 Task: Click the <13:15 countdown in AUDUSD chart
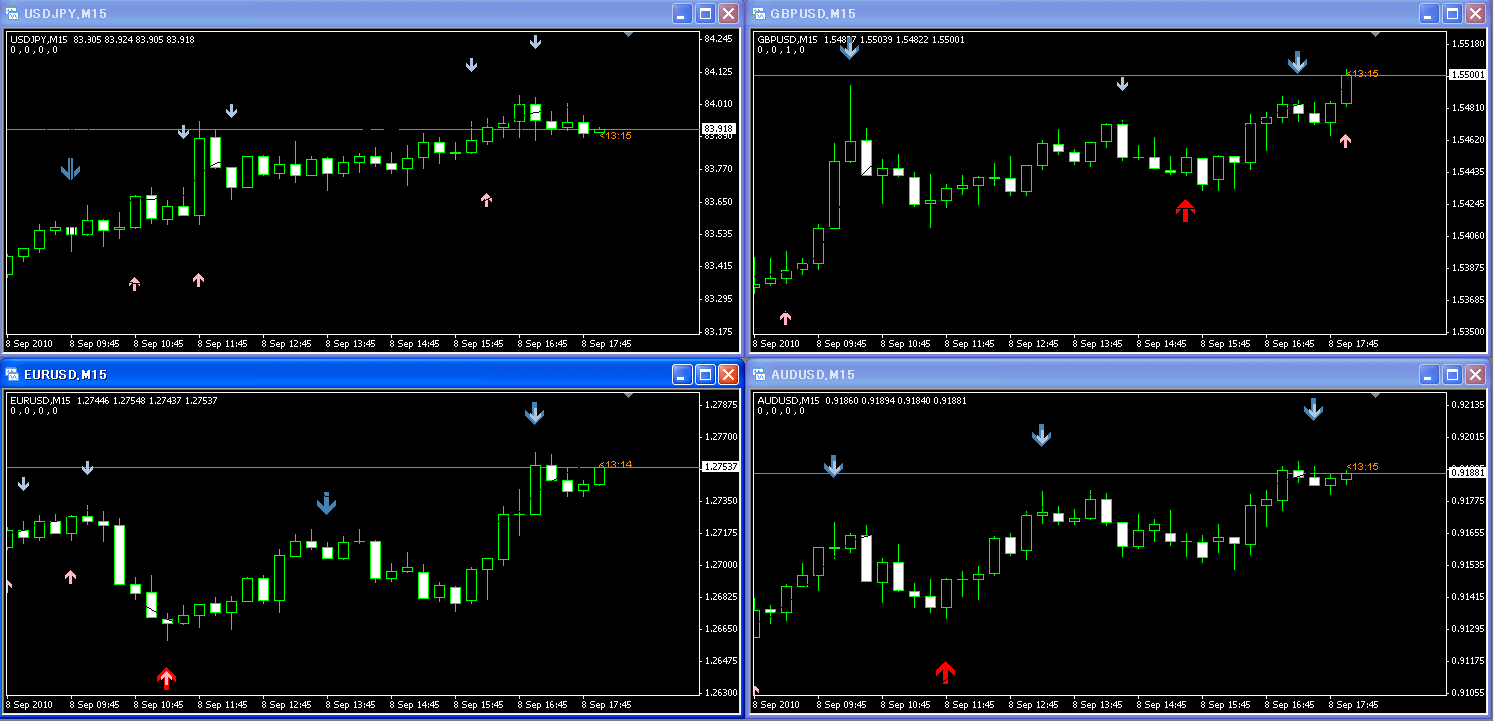point(1363,467)
